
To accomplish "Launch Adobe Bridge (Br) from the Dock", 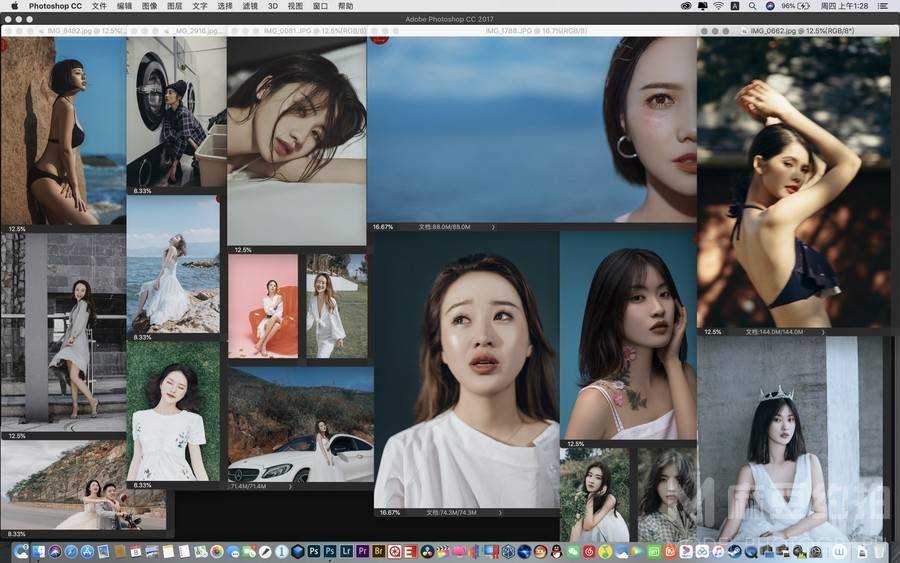I will 378,552.
